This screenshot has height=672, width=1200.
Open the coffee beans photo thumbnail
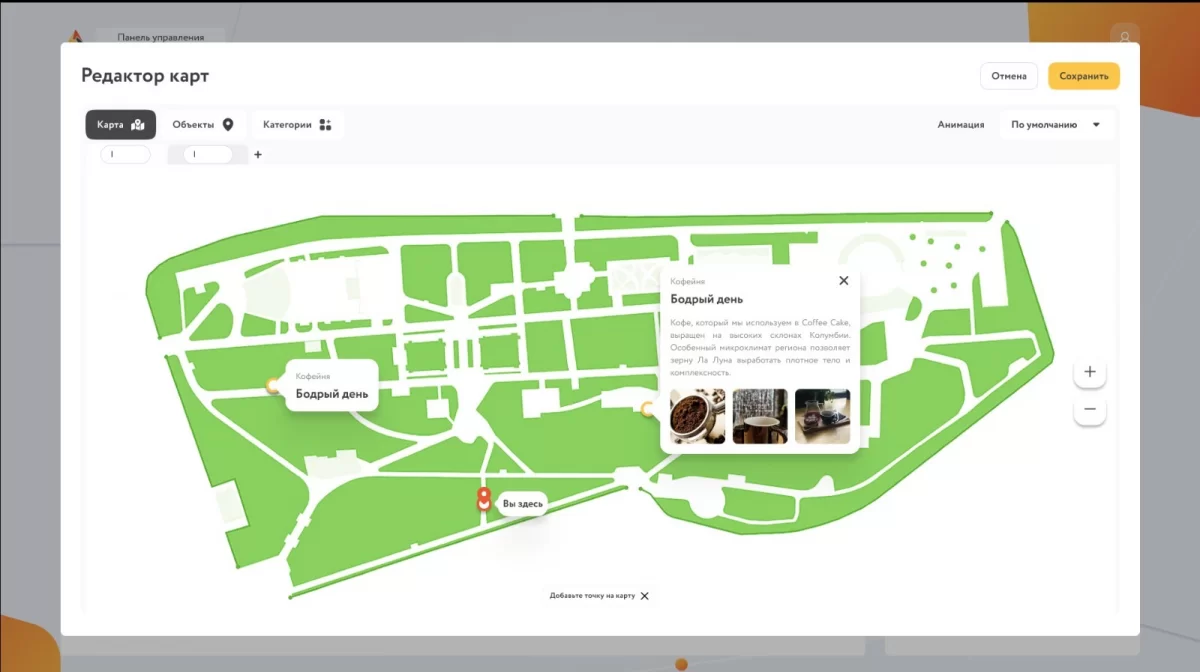pos(698,416)
